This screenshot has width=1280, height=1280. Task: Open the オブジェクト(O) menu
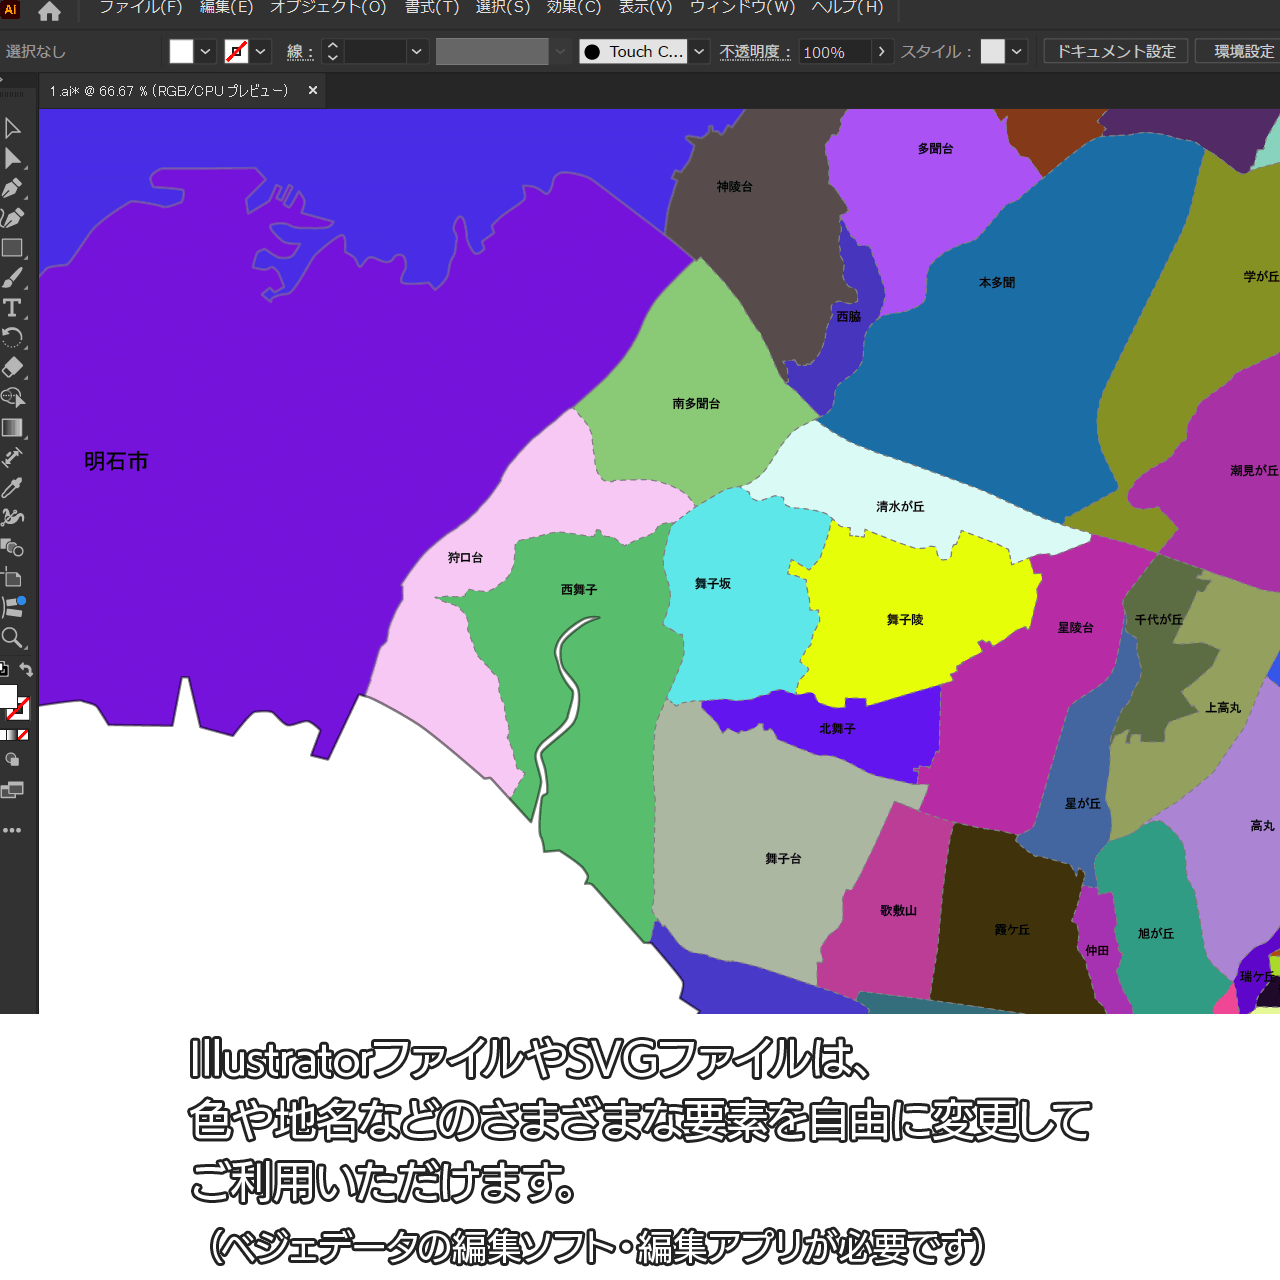328,8
